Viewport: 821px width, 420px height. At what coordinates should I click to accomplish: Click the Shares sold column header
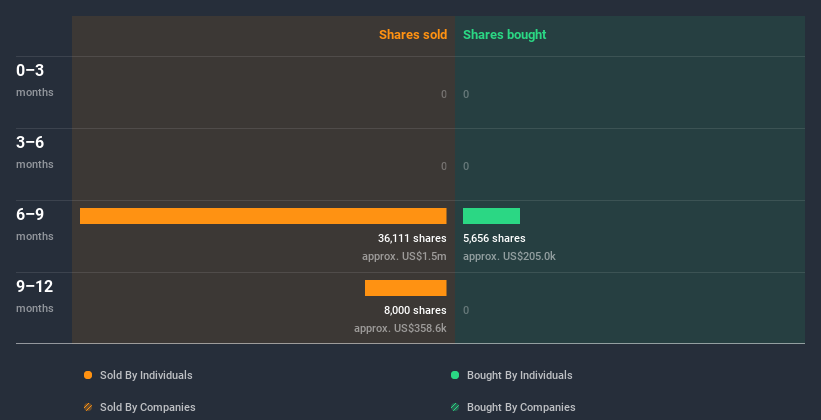[413, 35]
